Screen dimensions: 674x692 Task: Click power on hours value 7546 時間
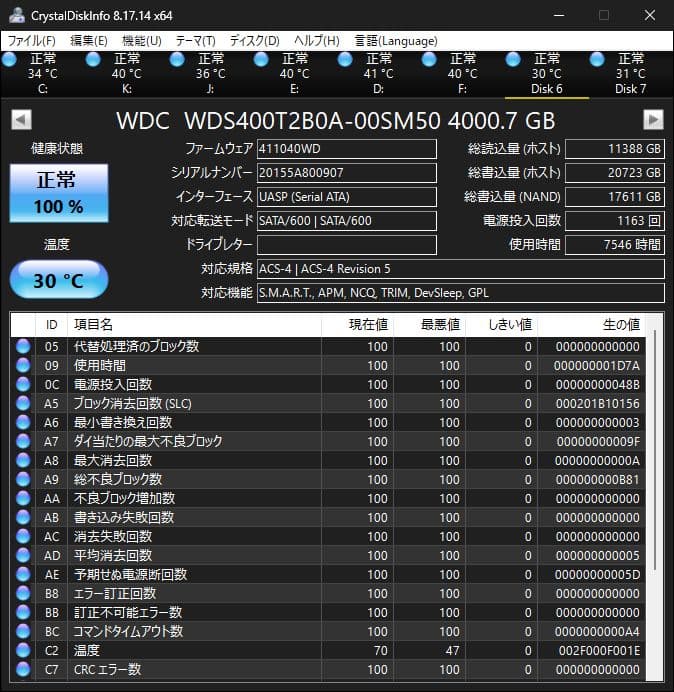615,245
